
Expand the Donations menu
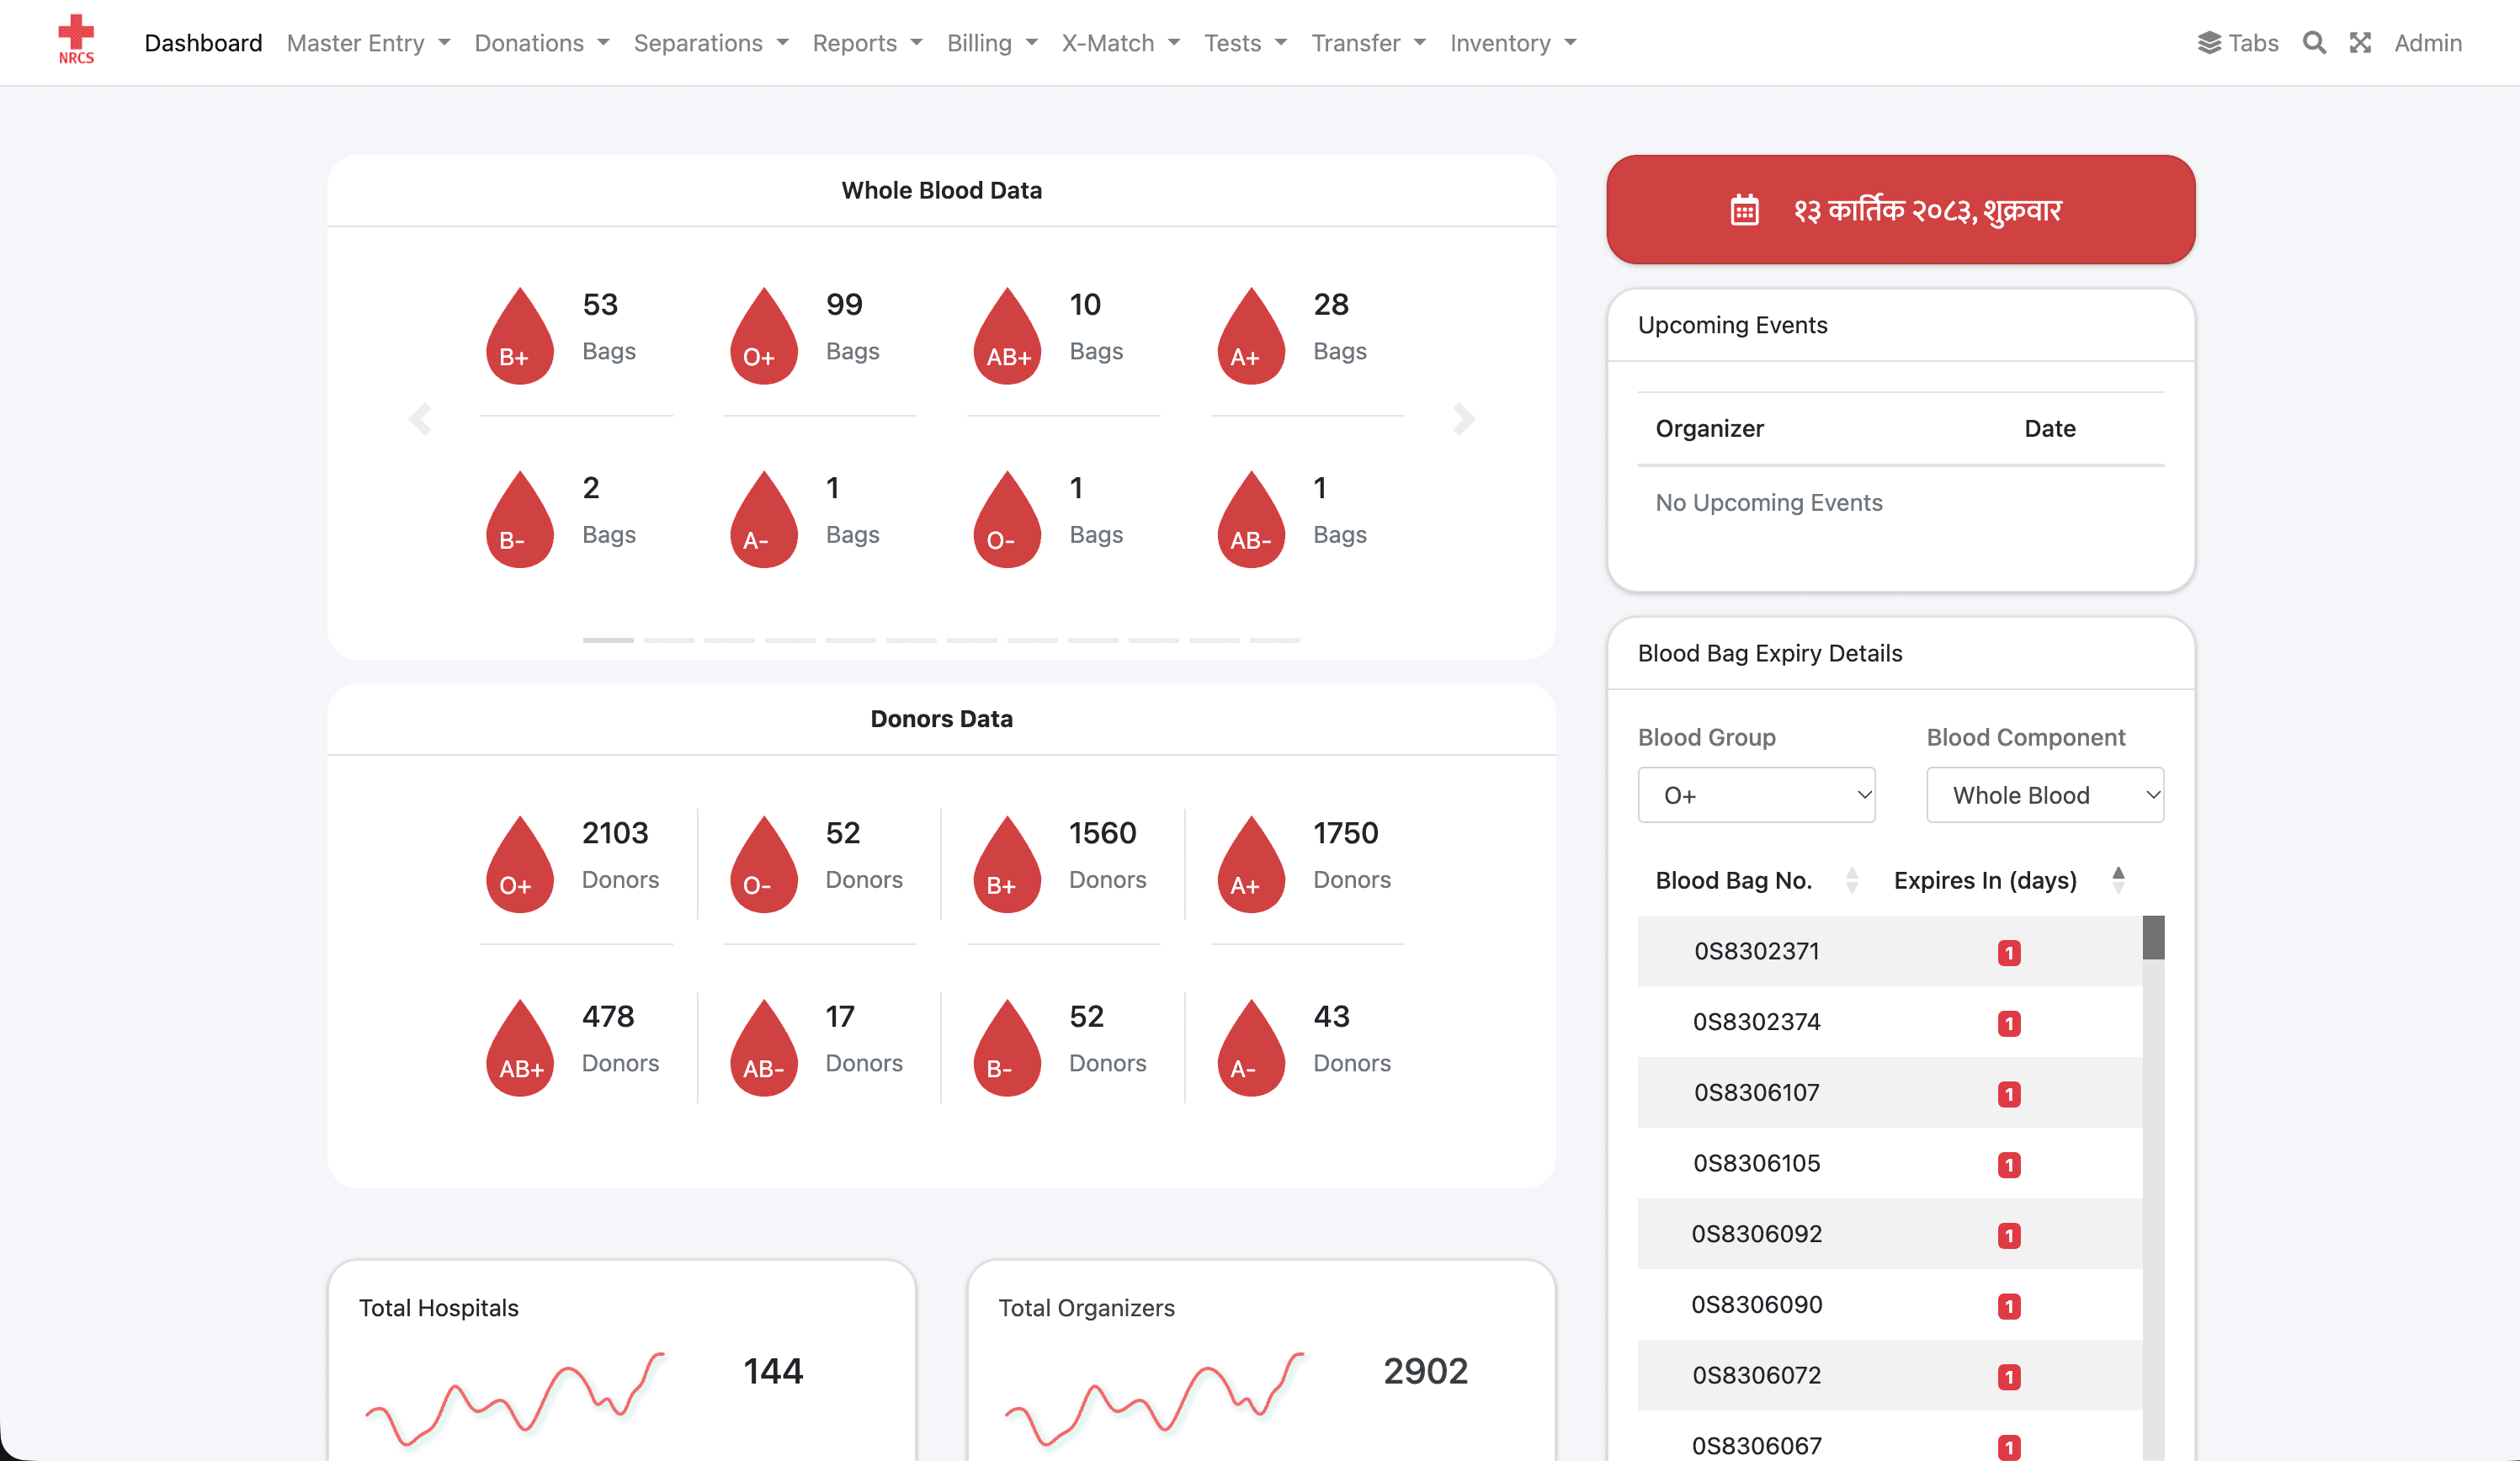tap(541, 43)
